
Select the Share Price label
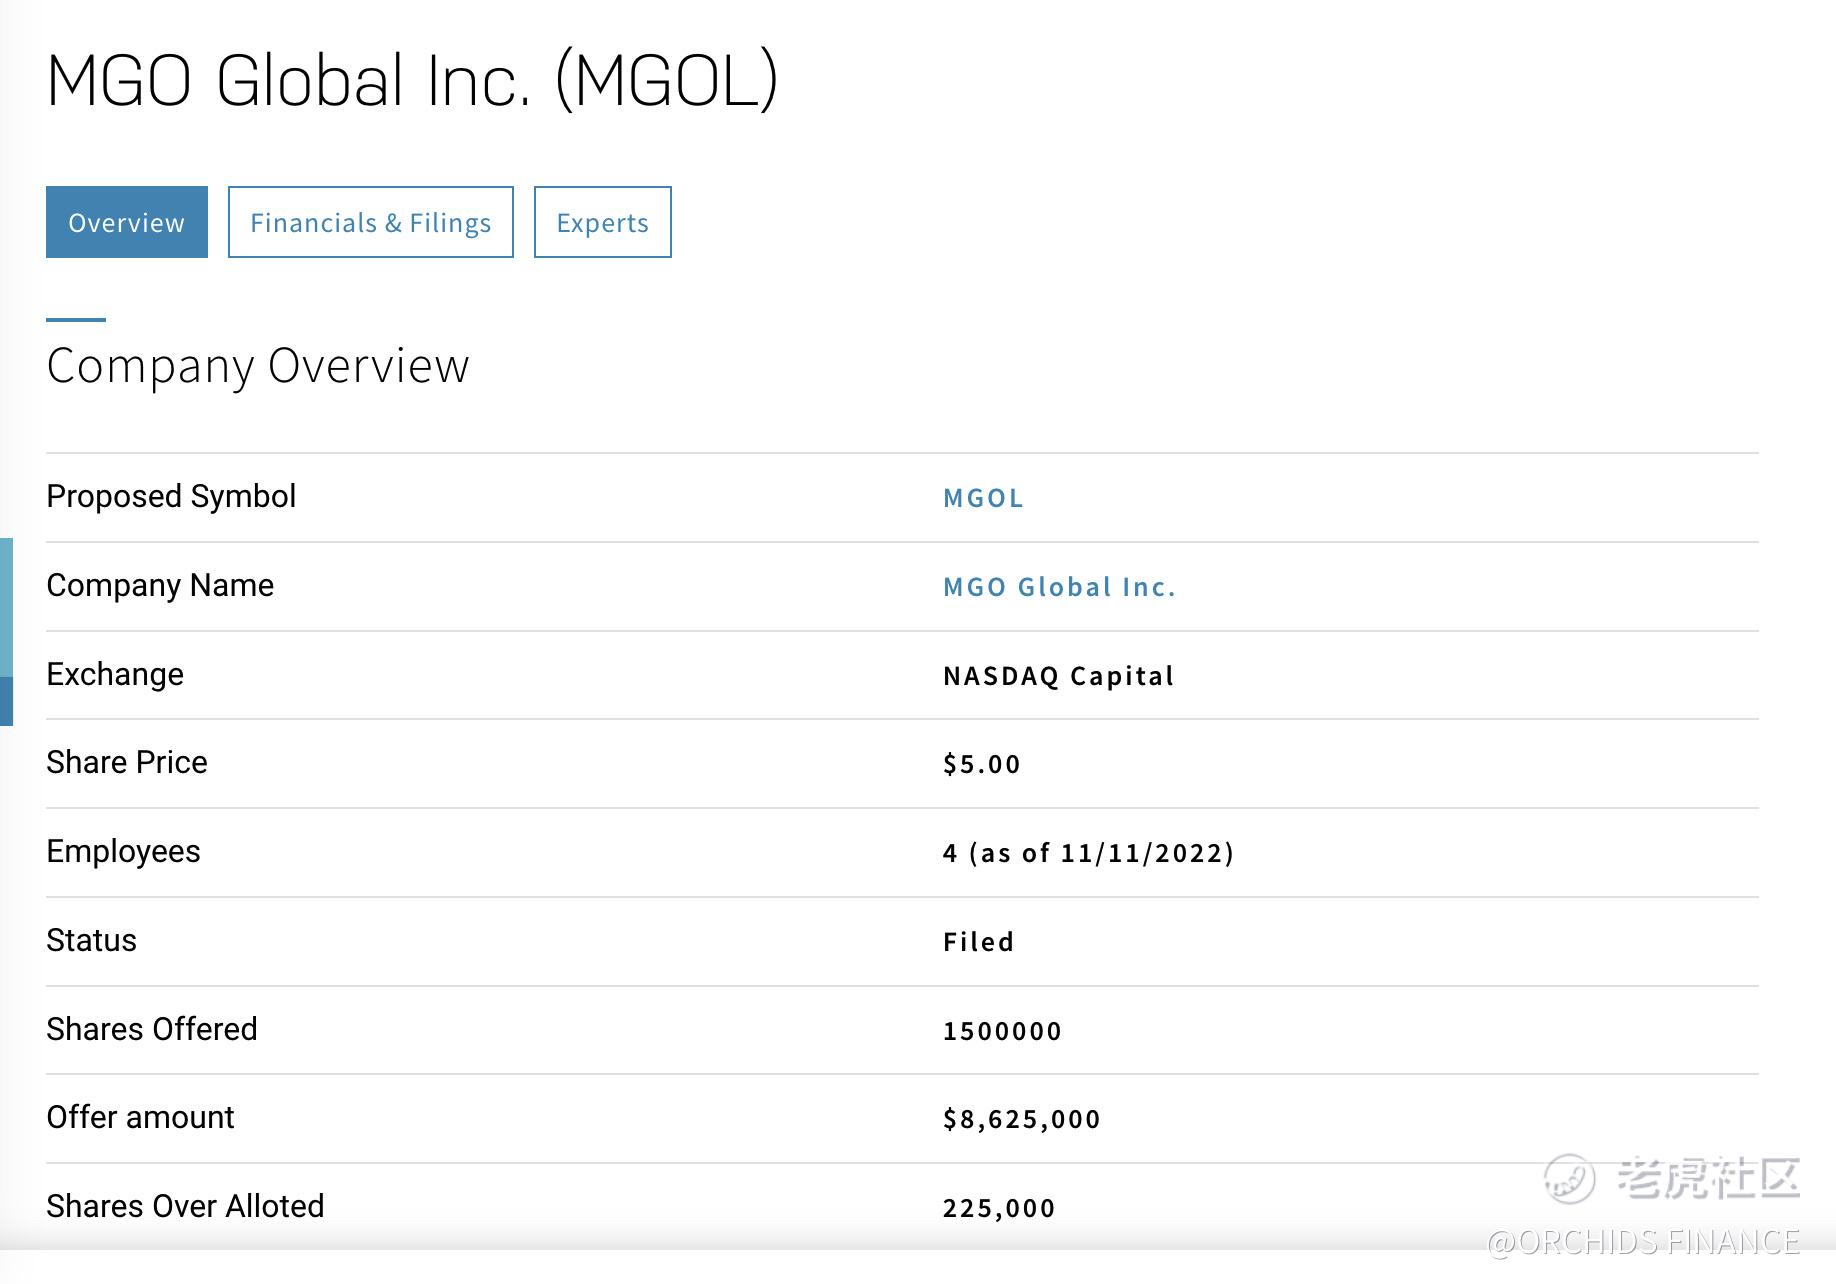click(127, 762)
